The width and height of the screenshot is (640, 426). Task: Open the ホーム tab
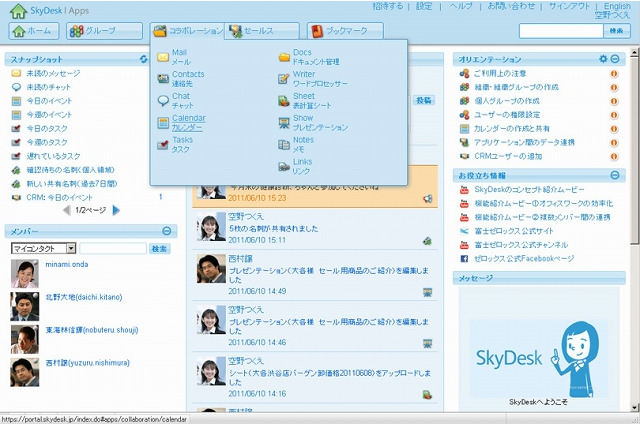[x=34, y=31]
